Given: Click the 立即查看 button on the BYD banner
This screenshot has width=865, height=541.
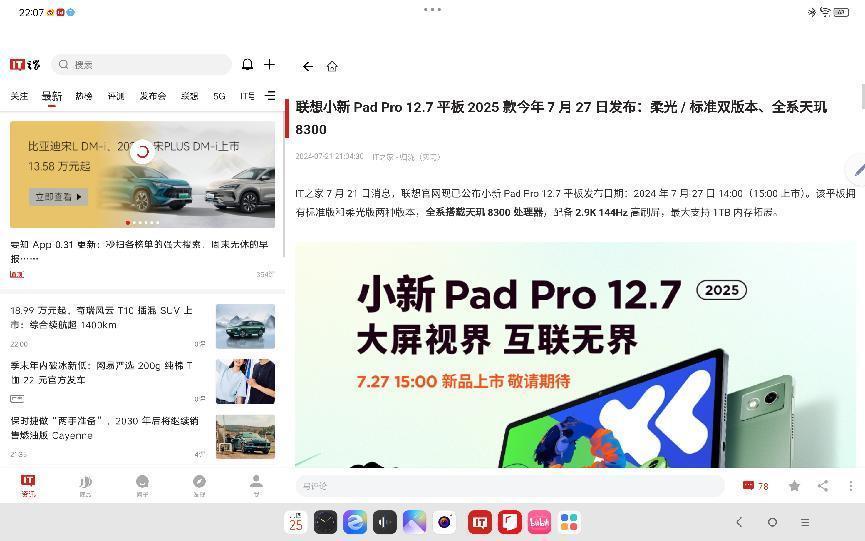Looking at the screenshot, I should pyautogui.click(x=58, y=197).
